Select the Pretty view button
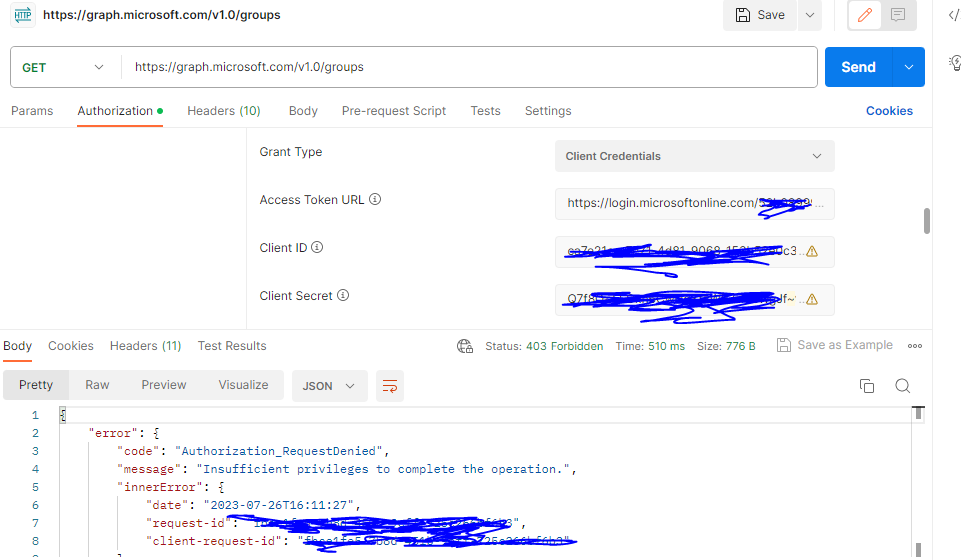 pyautogui.click(x=36, y=385)
